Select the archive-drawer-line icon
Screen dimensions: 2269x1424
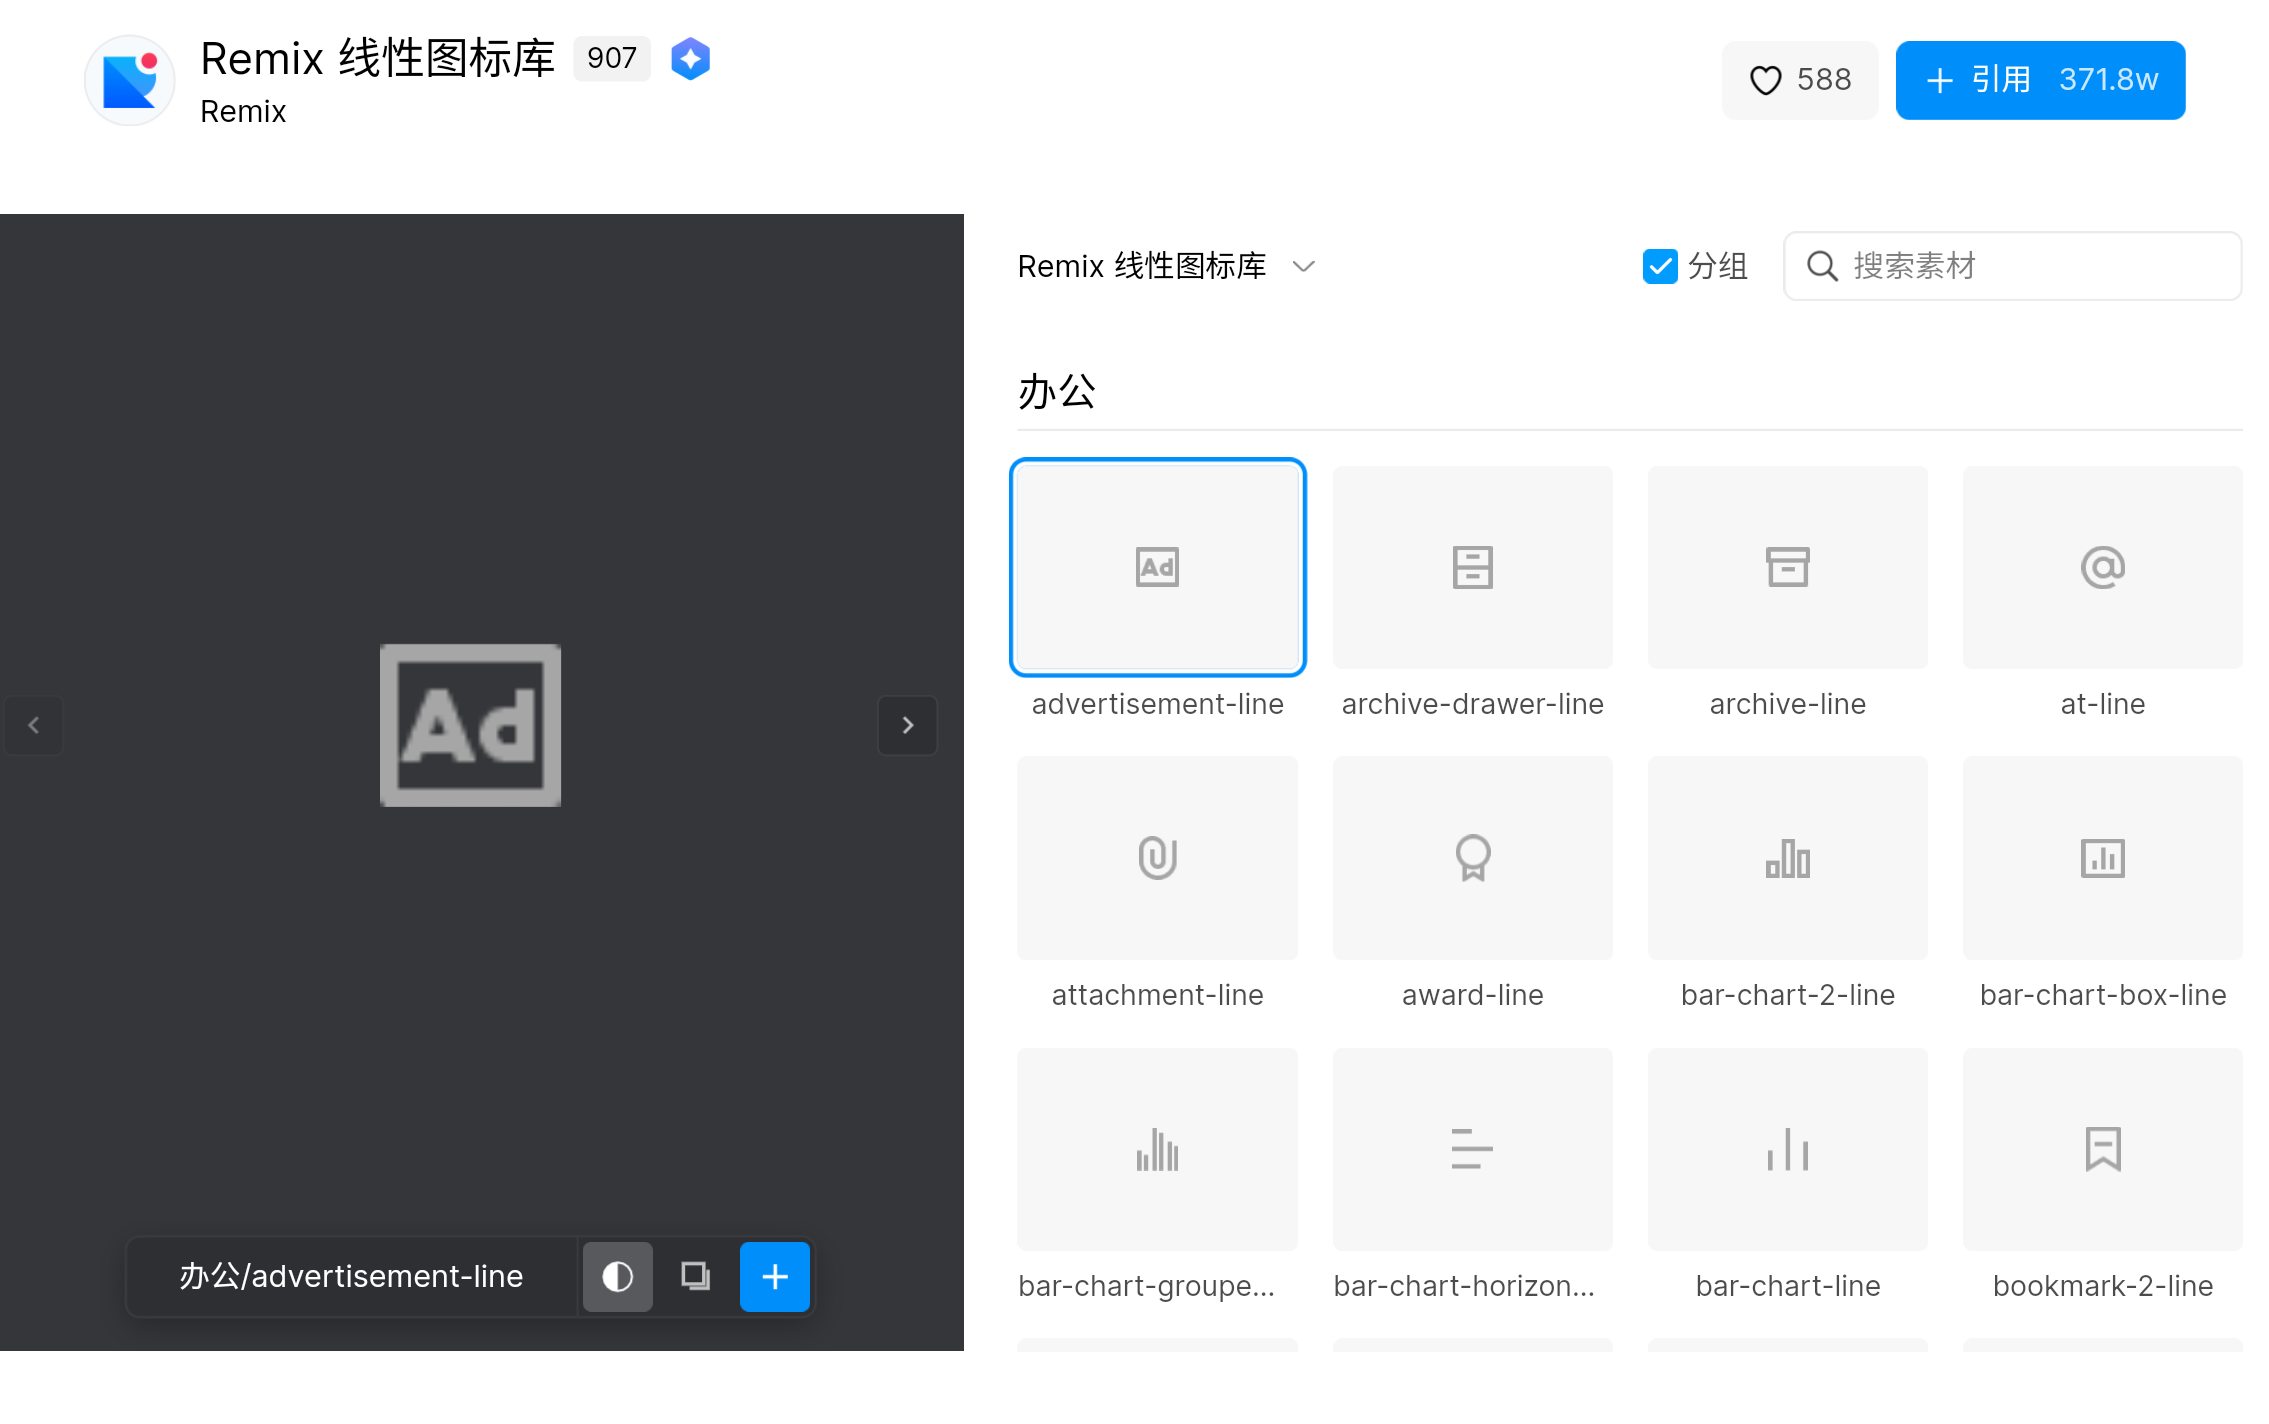1472,567
